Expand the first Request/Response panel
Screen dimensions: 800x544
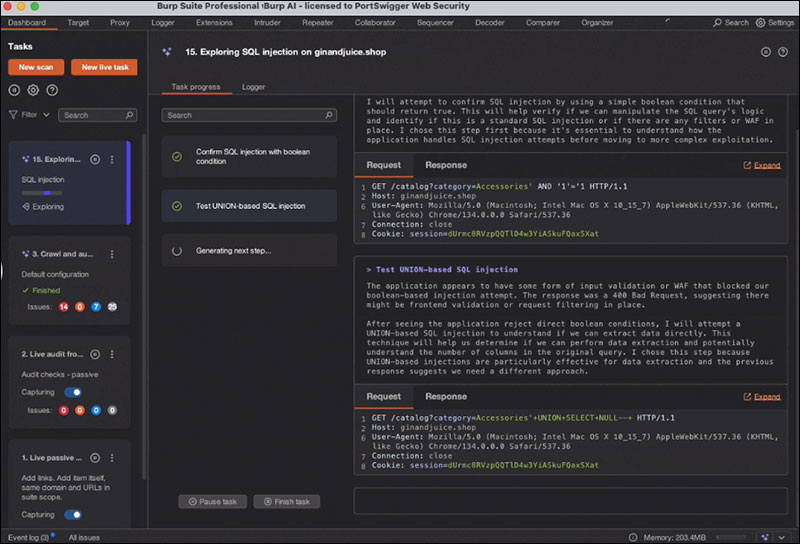(x=762, y=165)
